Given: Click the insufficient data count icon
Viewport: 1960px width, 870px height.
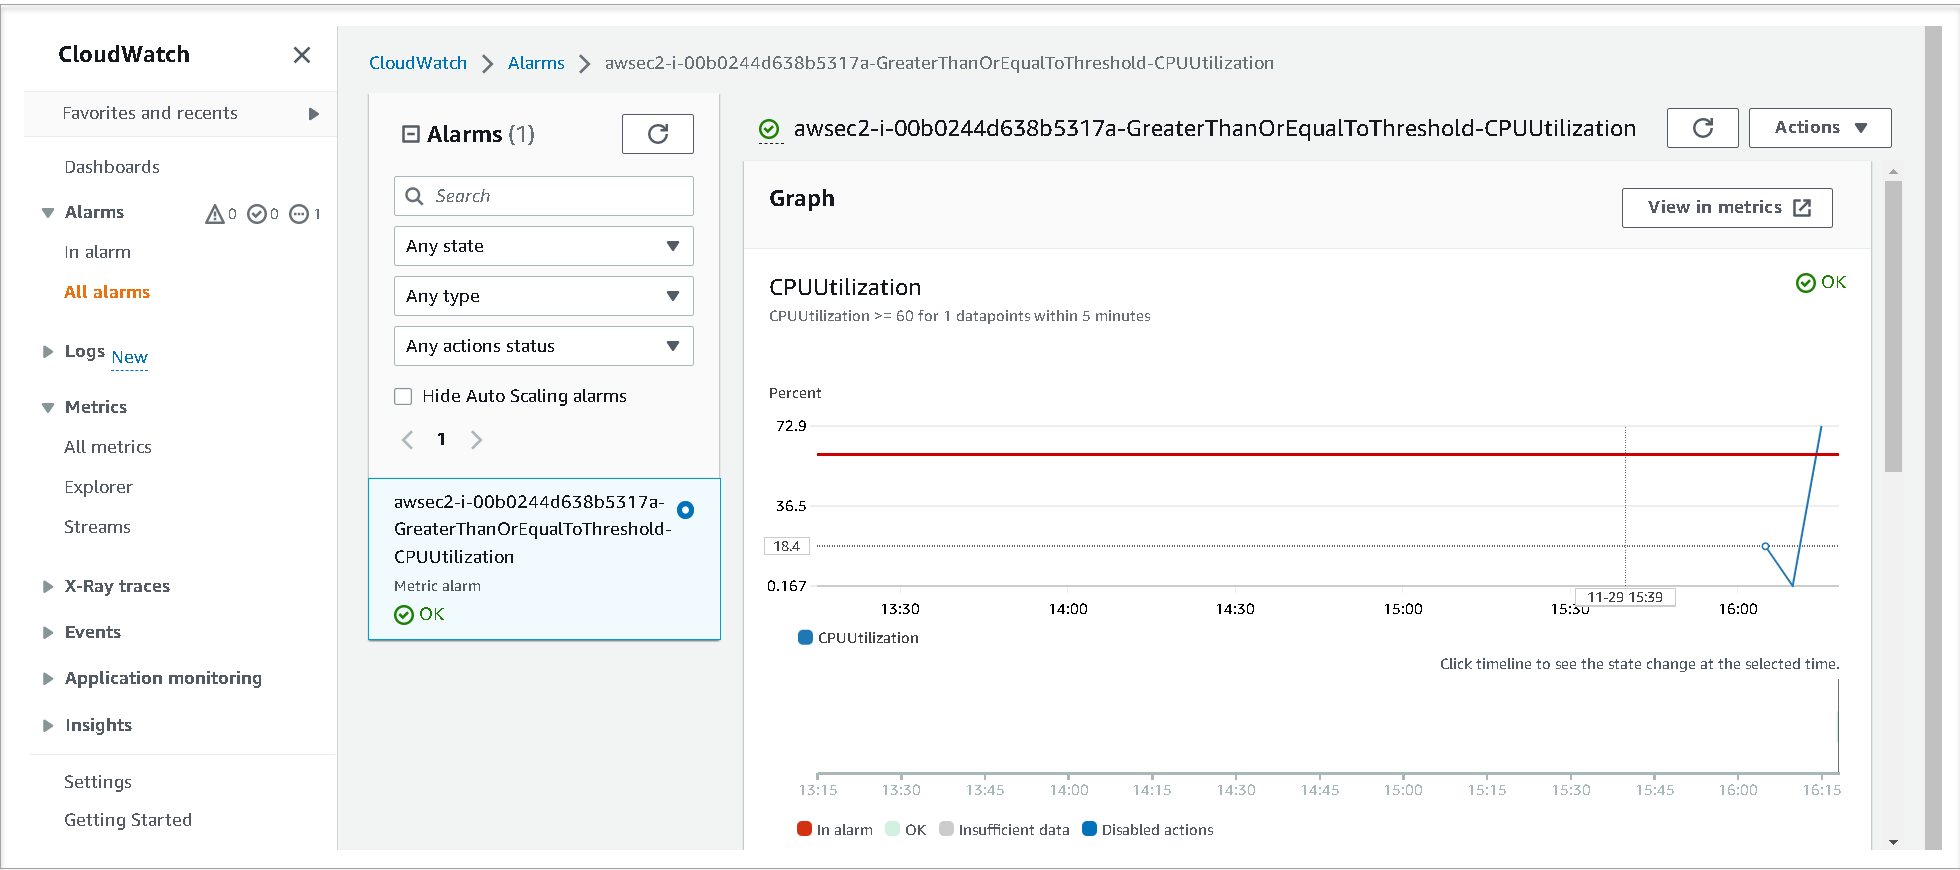Looking at the screenshot, I should [299, 214].
